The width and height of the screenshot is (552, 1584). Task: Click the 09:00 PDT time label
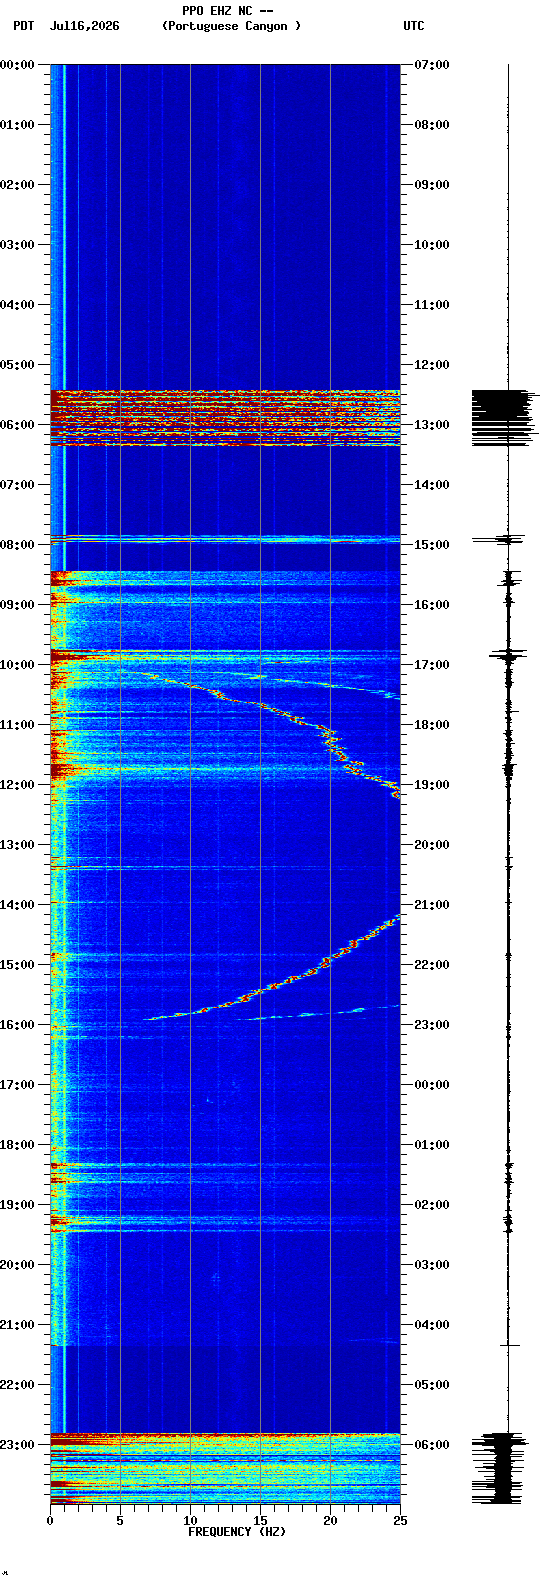pyautogui.click(x=17, y=605)
